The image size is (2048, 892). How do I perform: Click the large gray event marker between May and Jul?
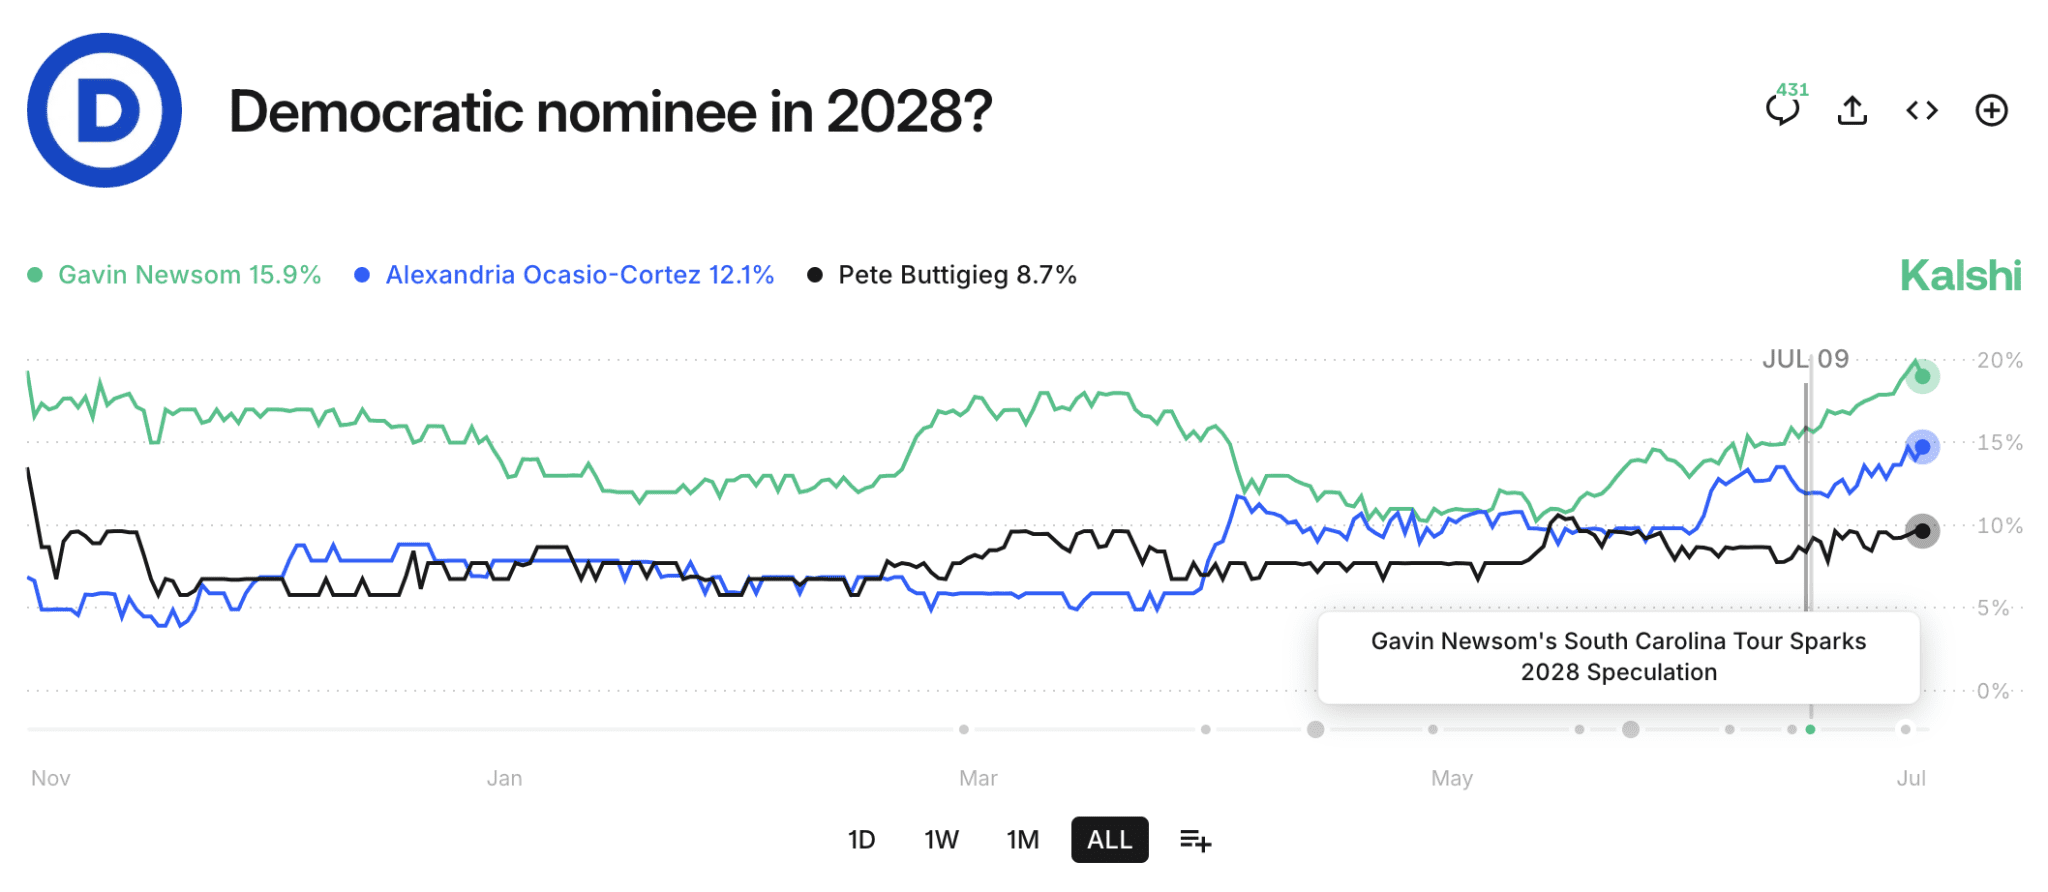pos(1630,729)
